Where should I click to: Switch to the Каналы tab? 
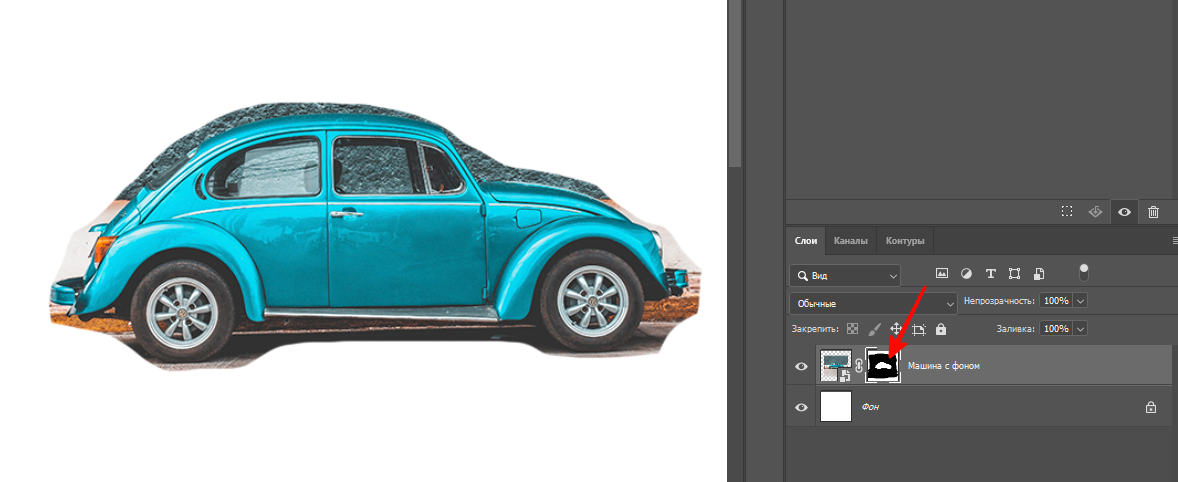coord(850,241)
